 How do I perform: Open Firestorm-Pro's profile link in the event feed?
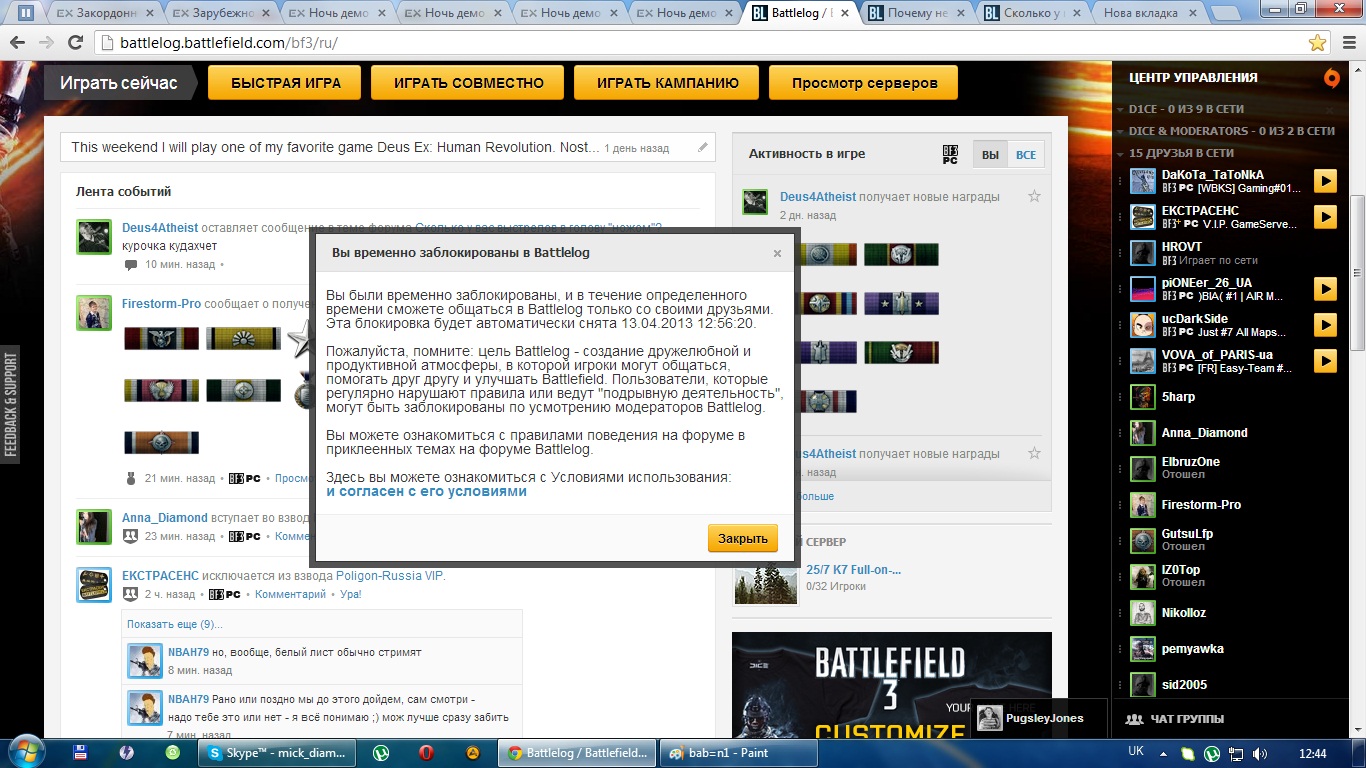161,304
